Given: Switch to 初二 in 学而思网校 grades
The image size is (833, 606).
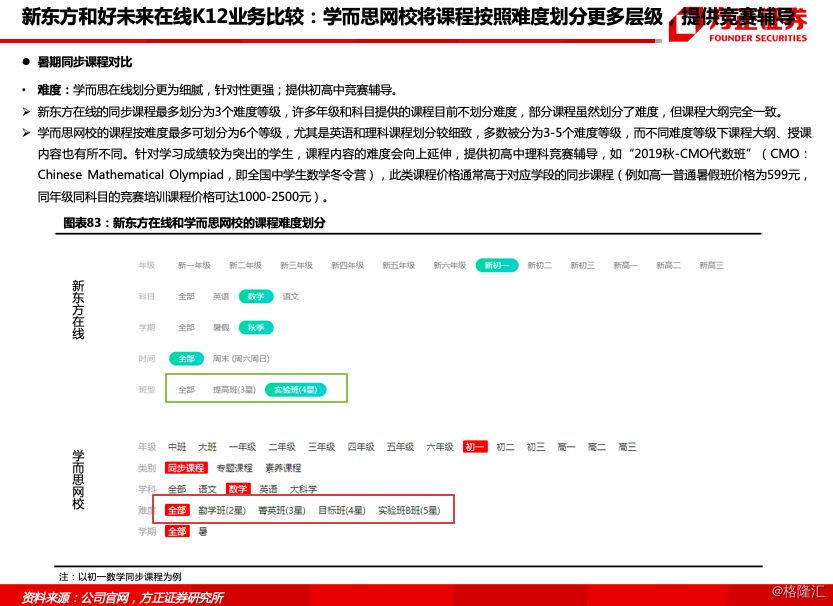Looking at the screenshot, I should click(505, 447).
